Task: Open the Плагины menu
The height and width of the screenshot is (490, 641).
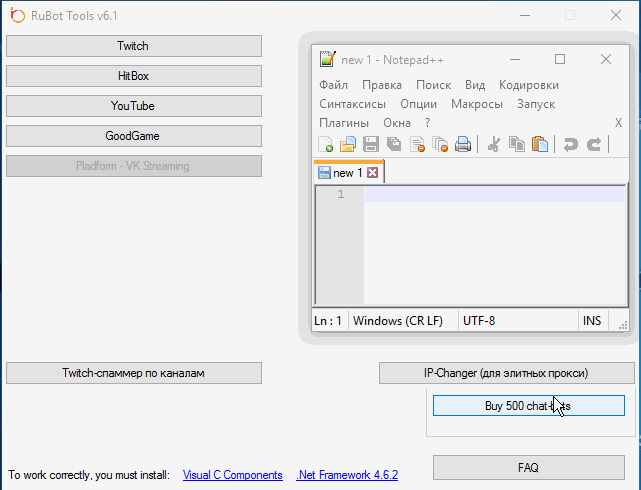Action: [344, 123]
